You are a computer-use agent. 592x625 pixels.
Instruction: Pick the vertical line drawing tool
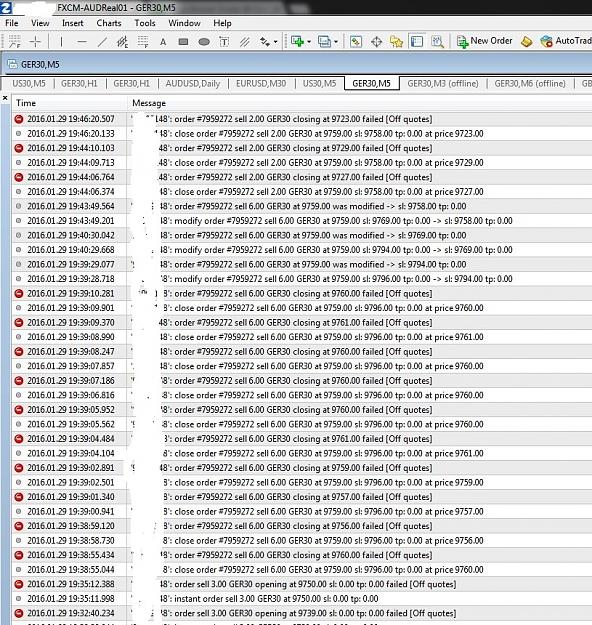point(61,41)
